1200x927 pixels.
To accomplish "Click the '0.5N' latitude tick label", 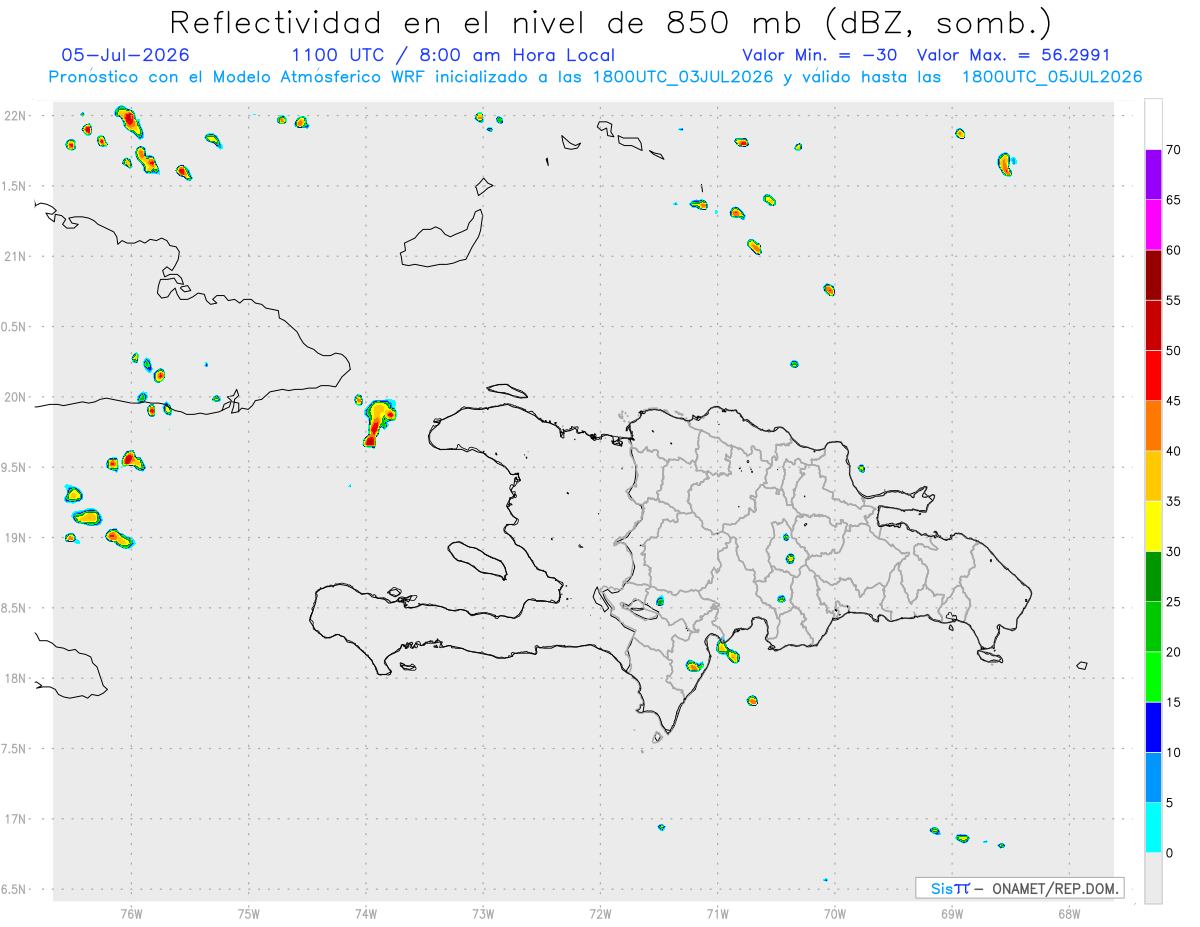I will click(15, 327).
